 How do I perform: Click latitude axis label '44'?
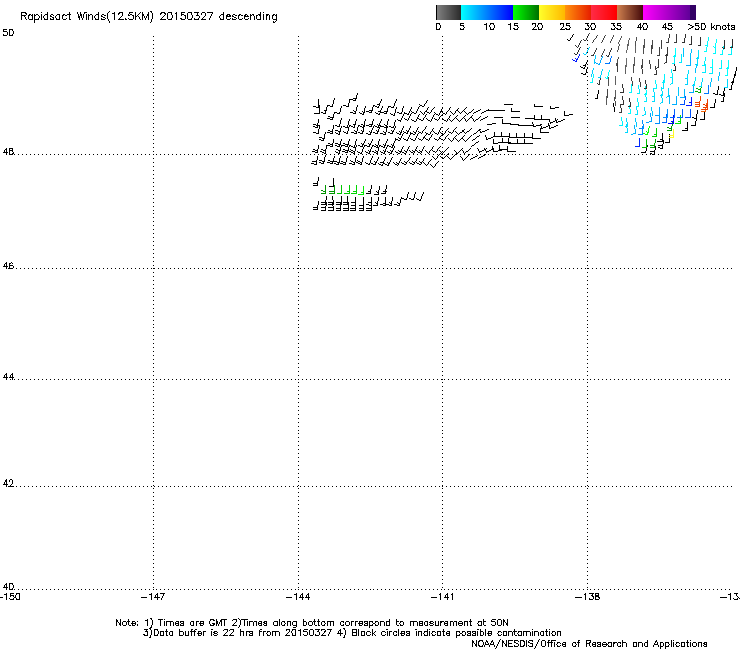[8, 377]
